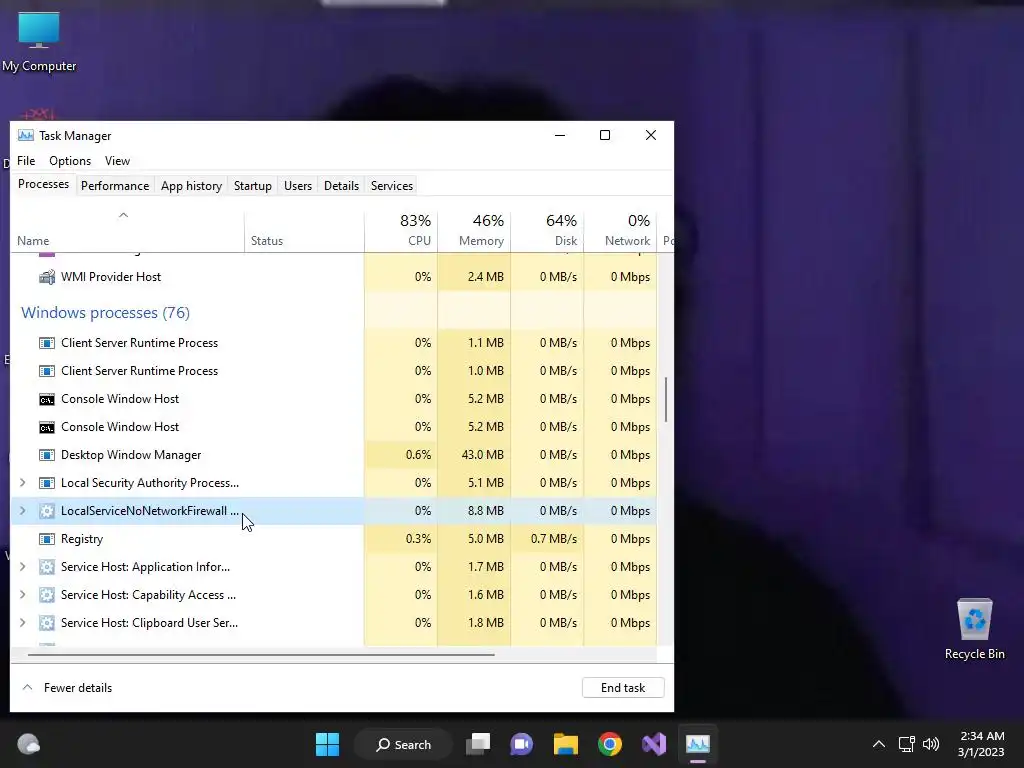Click the taskbar Search box
Image resolution: width=1024 pixels, height=768 pixels.
click(x=403, y=744)
